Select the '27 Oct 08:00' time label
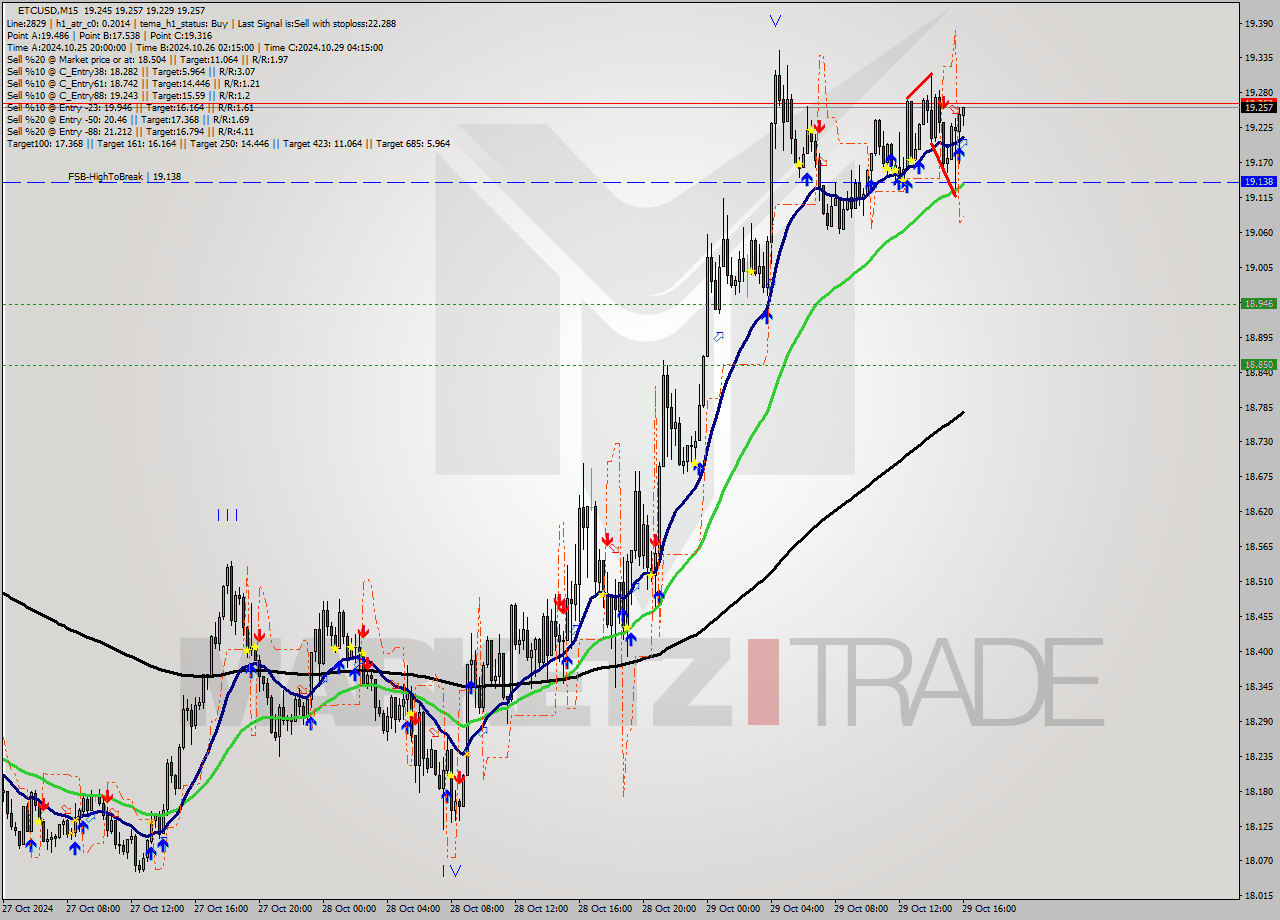 [93, 909]
